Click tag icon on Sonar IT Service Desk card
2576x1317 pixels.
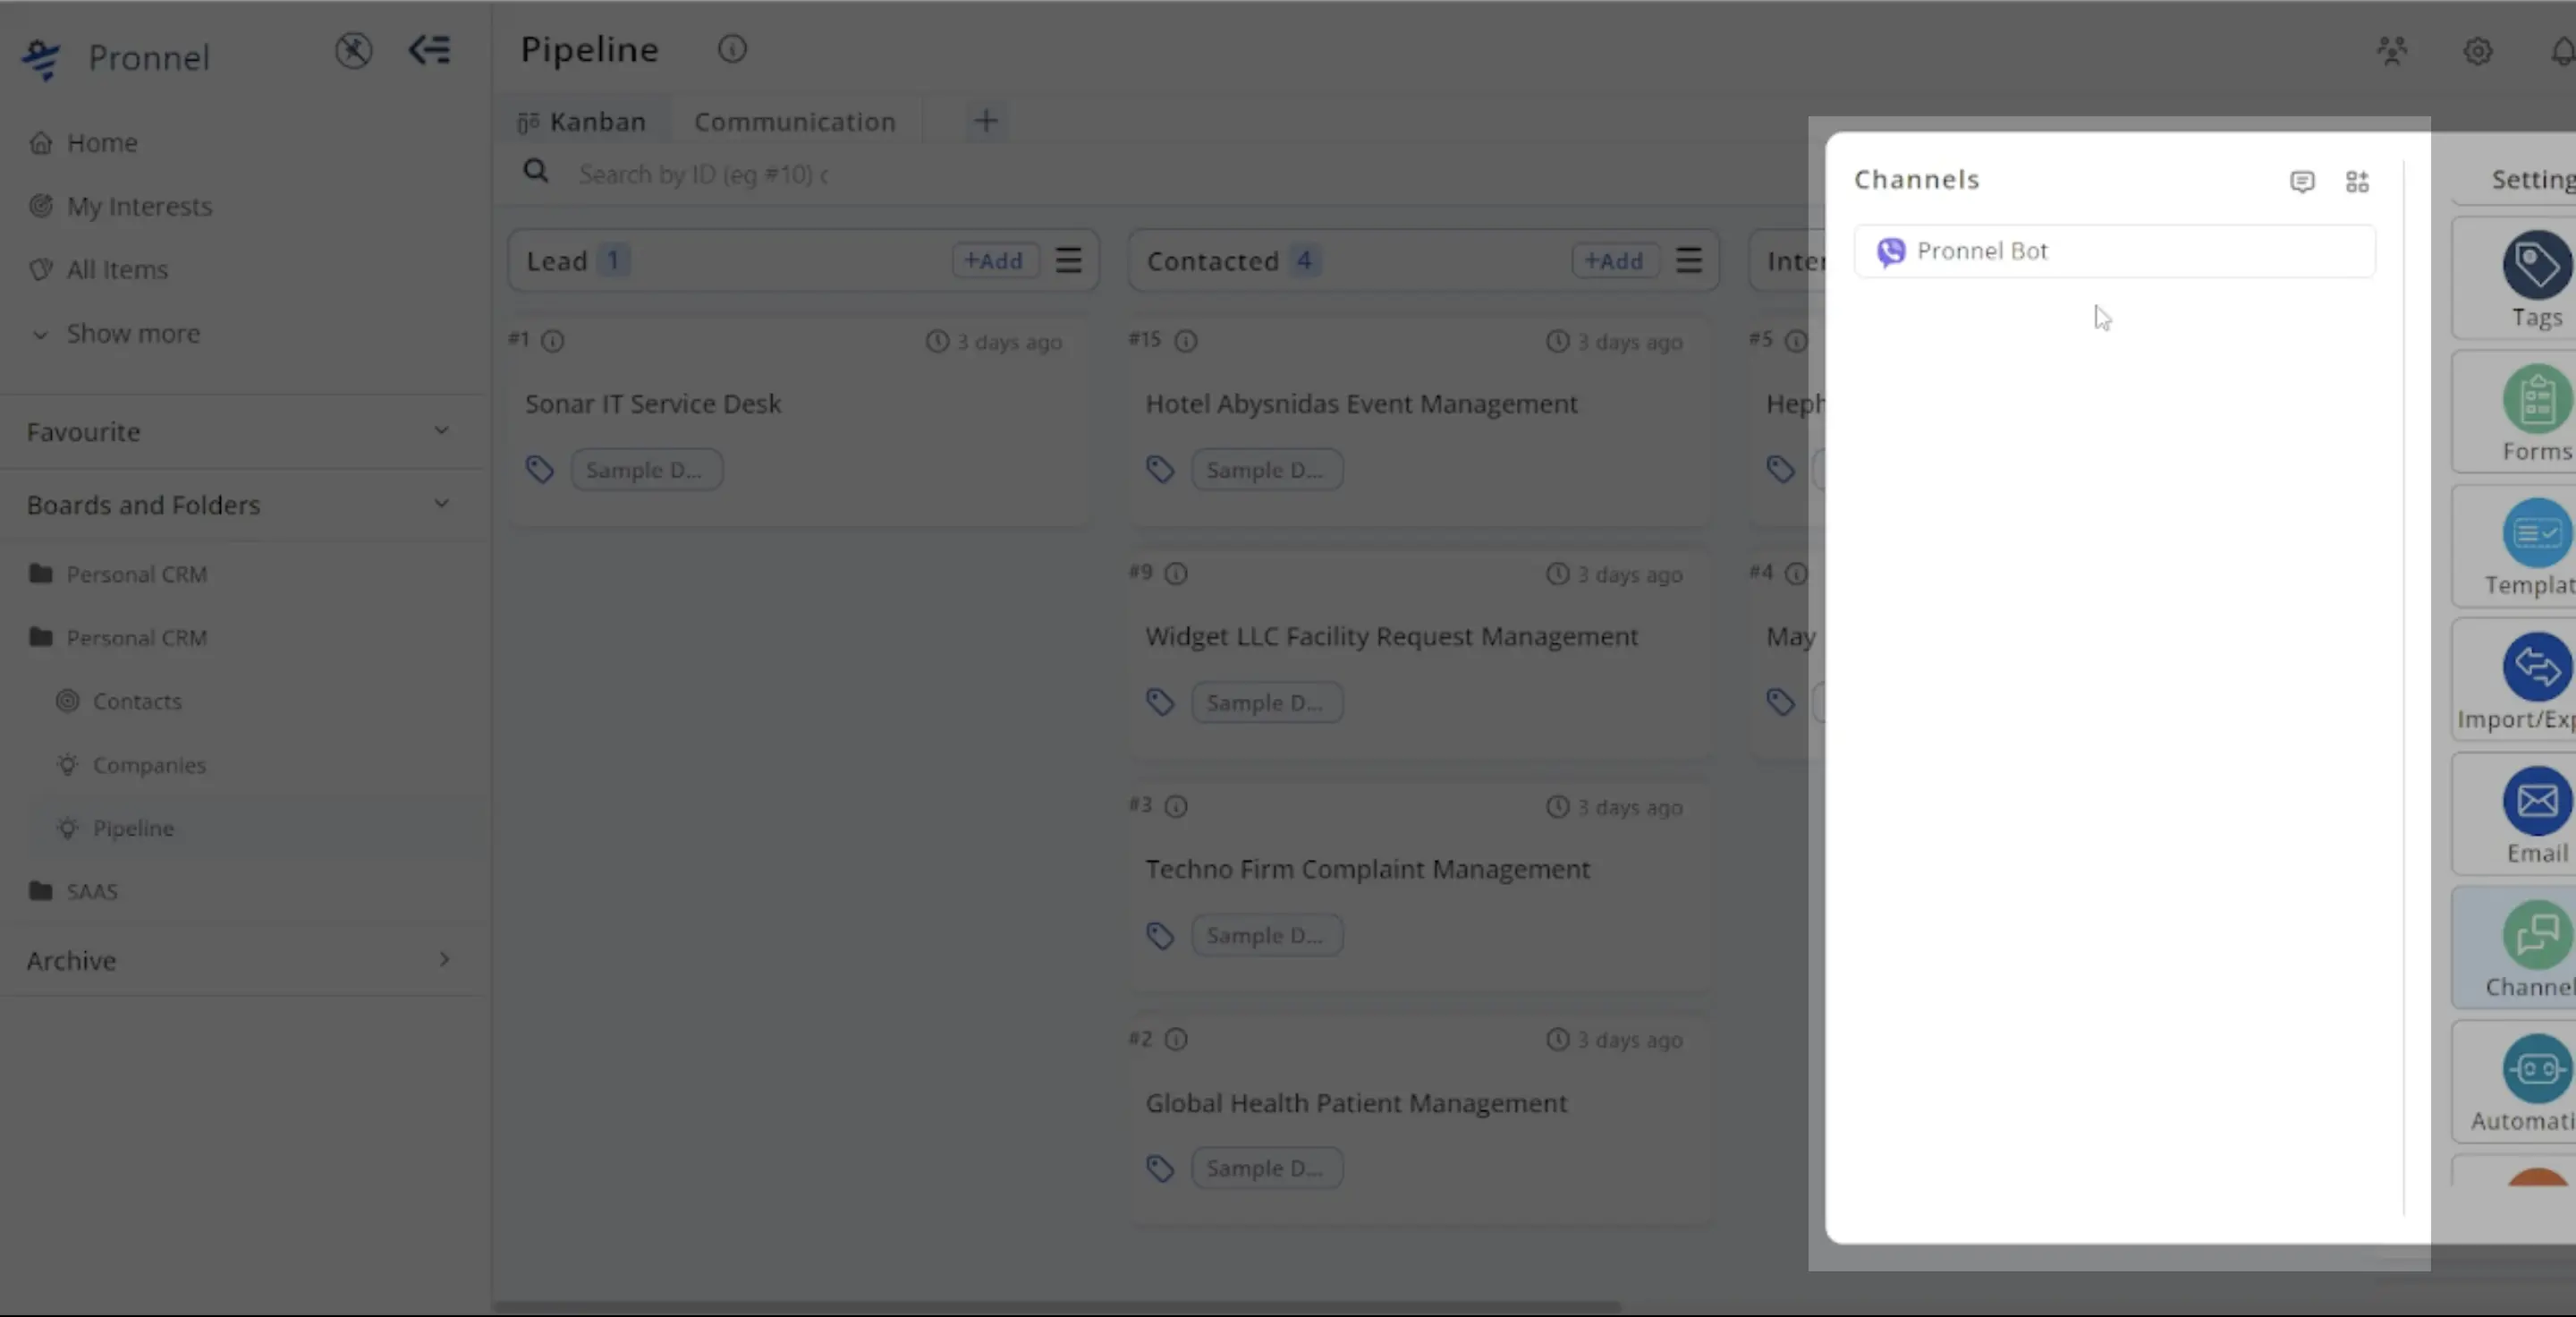540,469
